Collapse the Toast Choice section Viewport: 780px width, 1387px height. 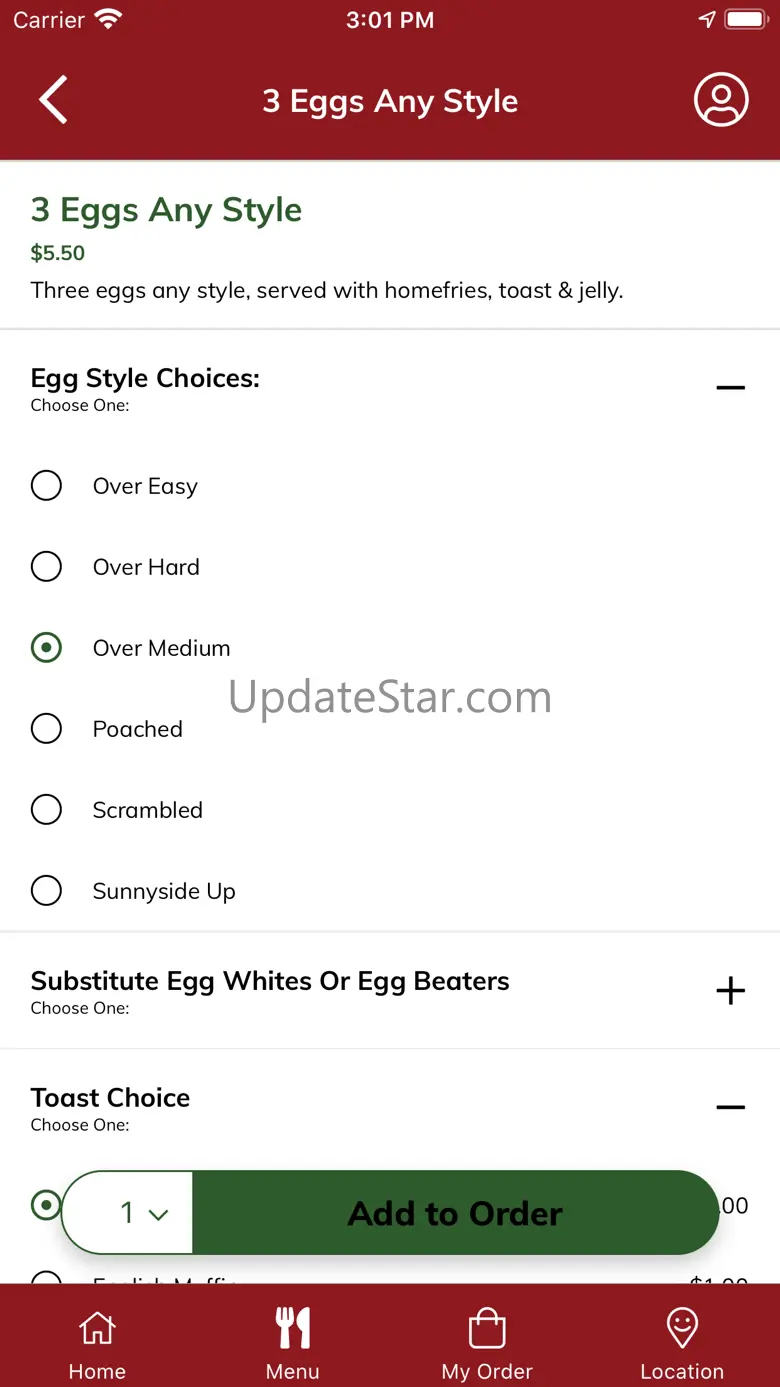731,1107
